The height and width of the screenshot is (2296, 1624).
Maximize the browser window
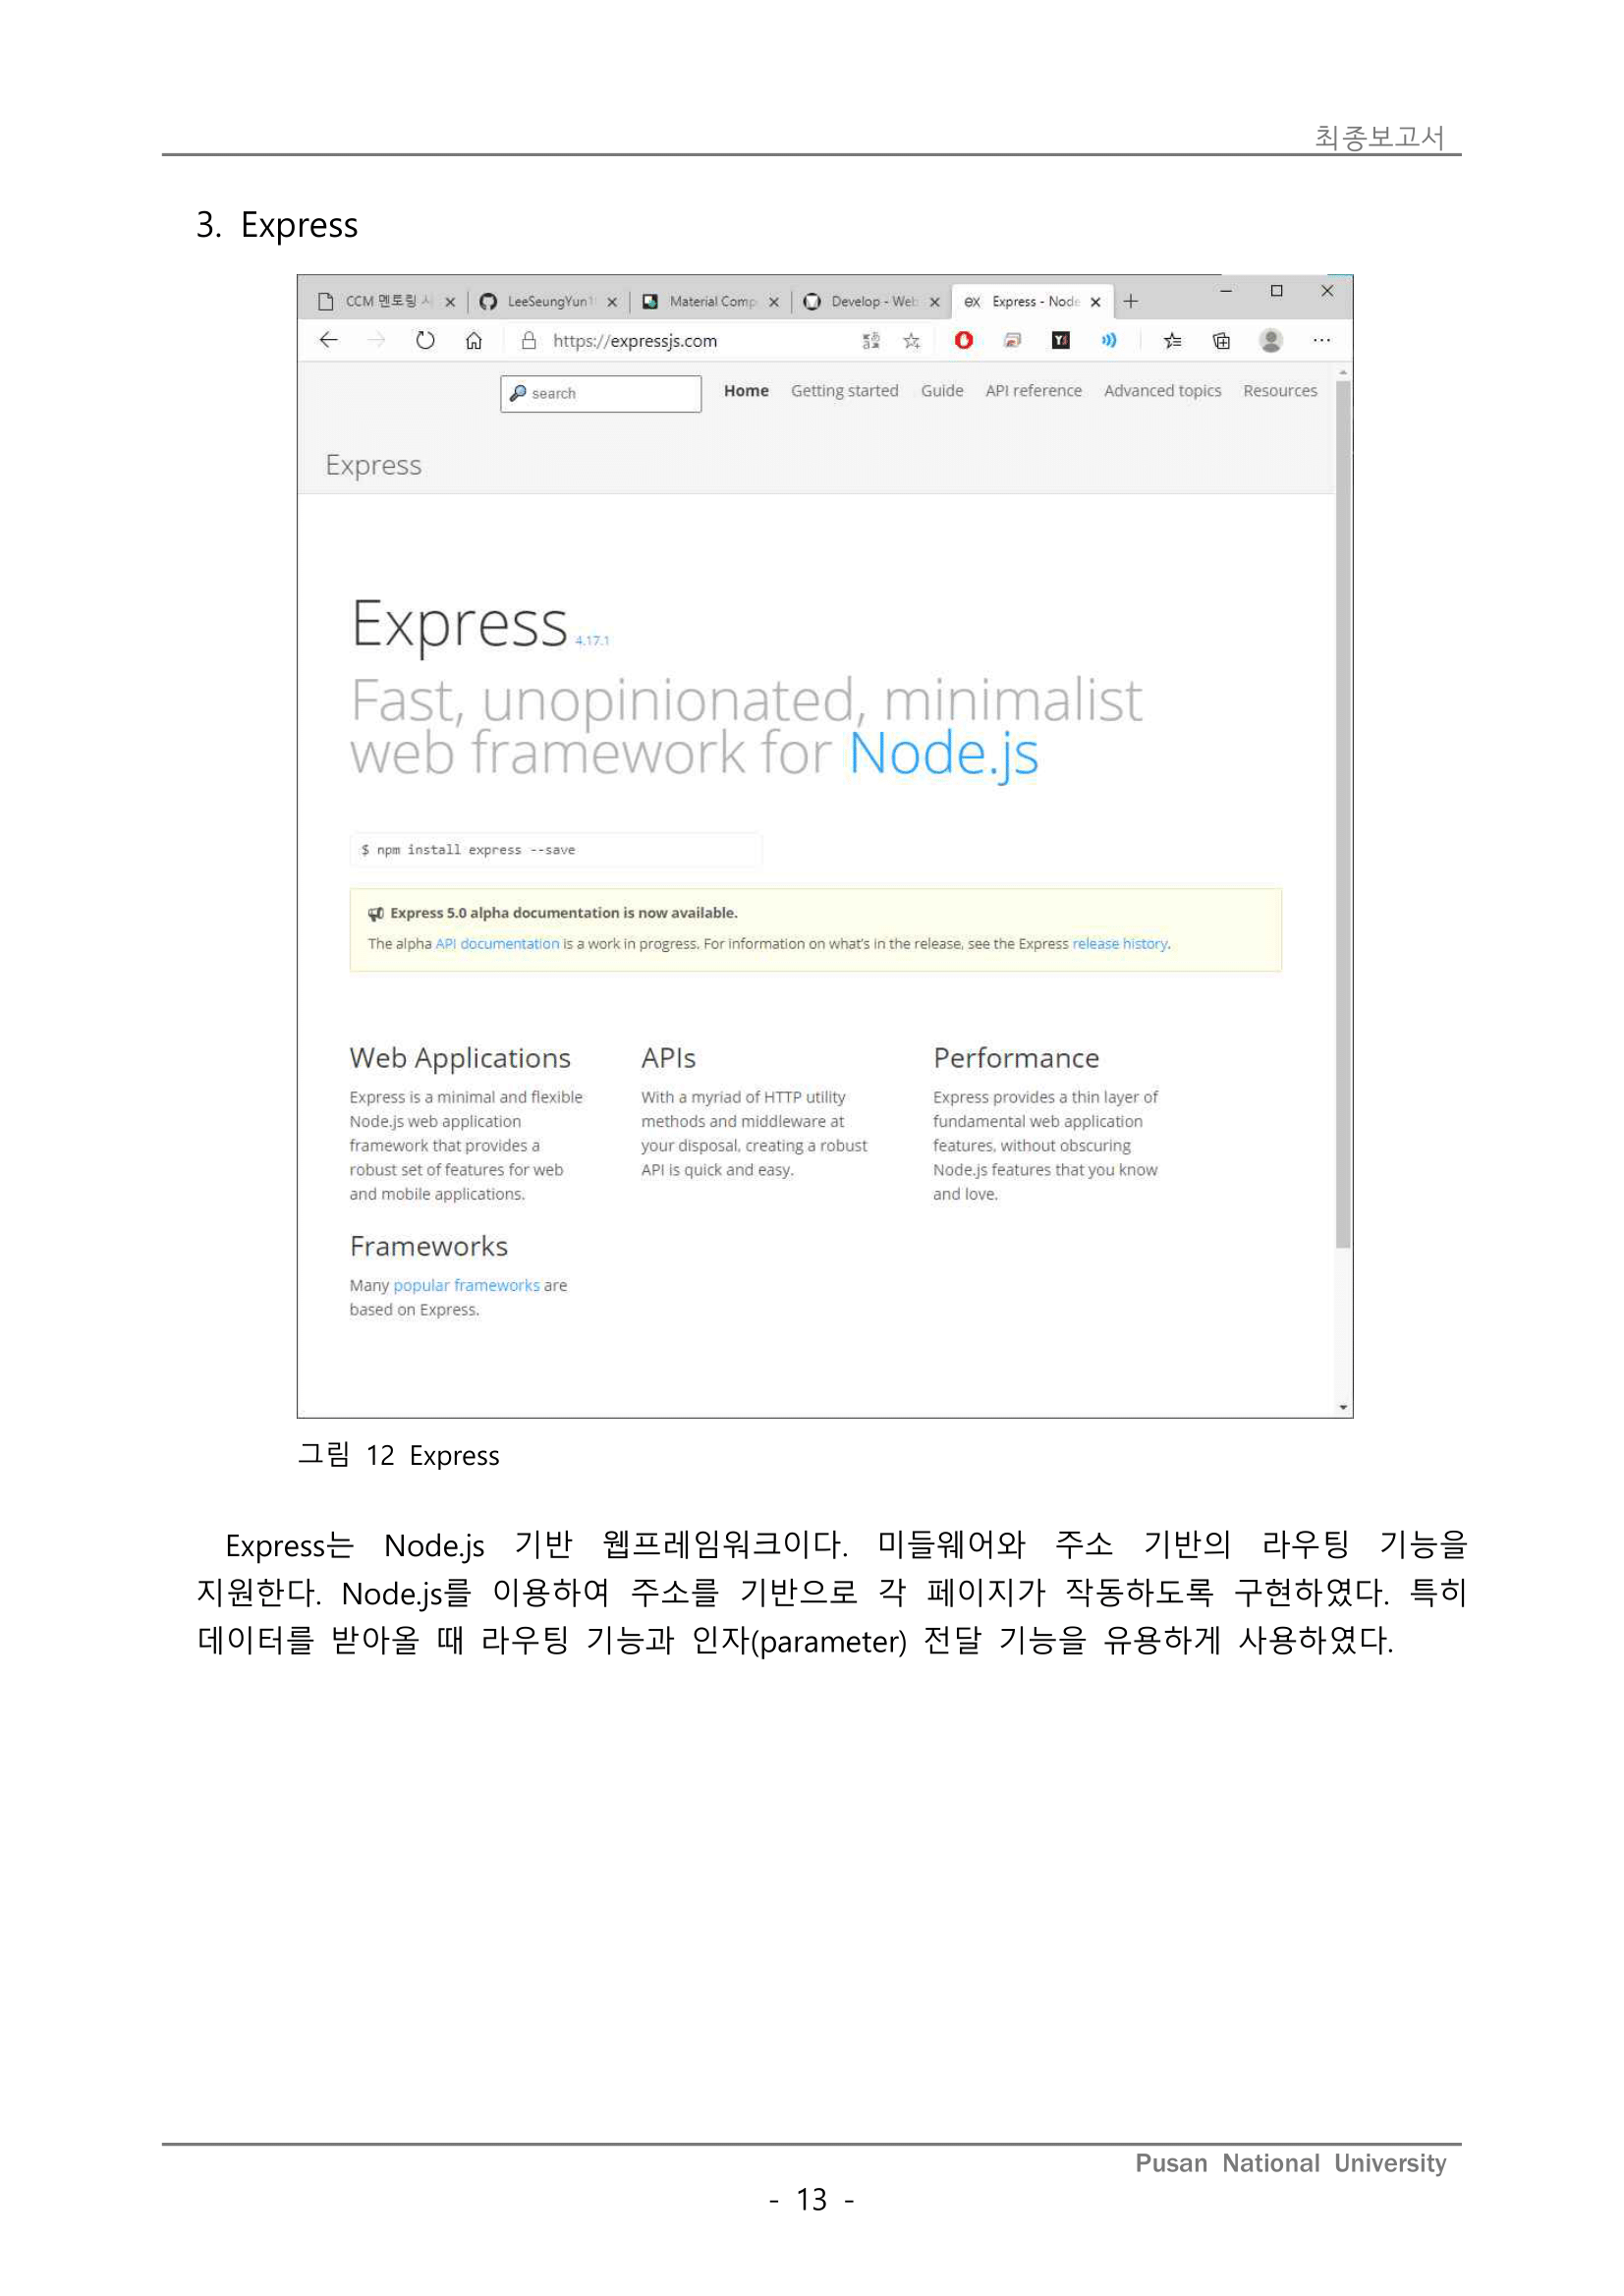1276,291
